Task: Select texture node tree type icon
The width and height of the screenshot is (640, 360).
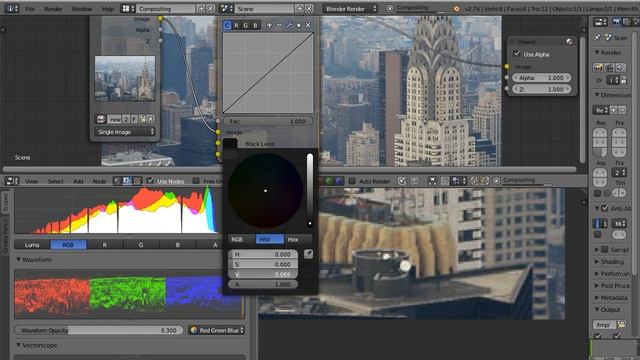Action: [x=137, y=181]
